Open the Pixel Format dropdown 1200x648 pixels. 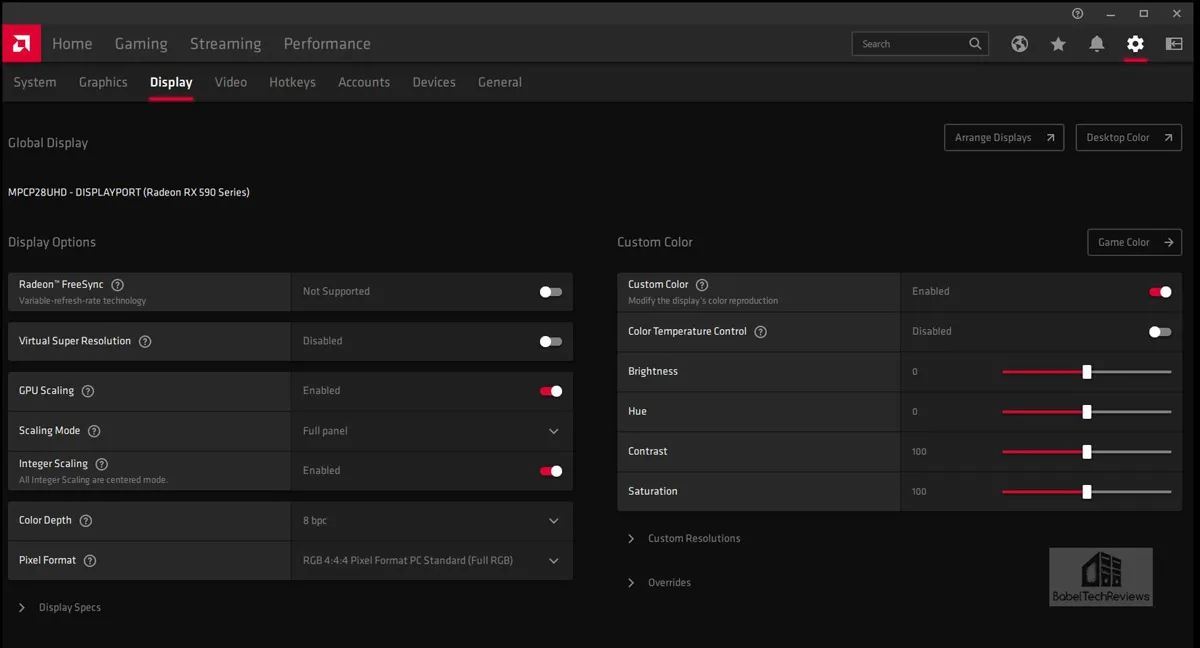[432, 561]
